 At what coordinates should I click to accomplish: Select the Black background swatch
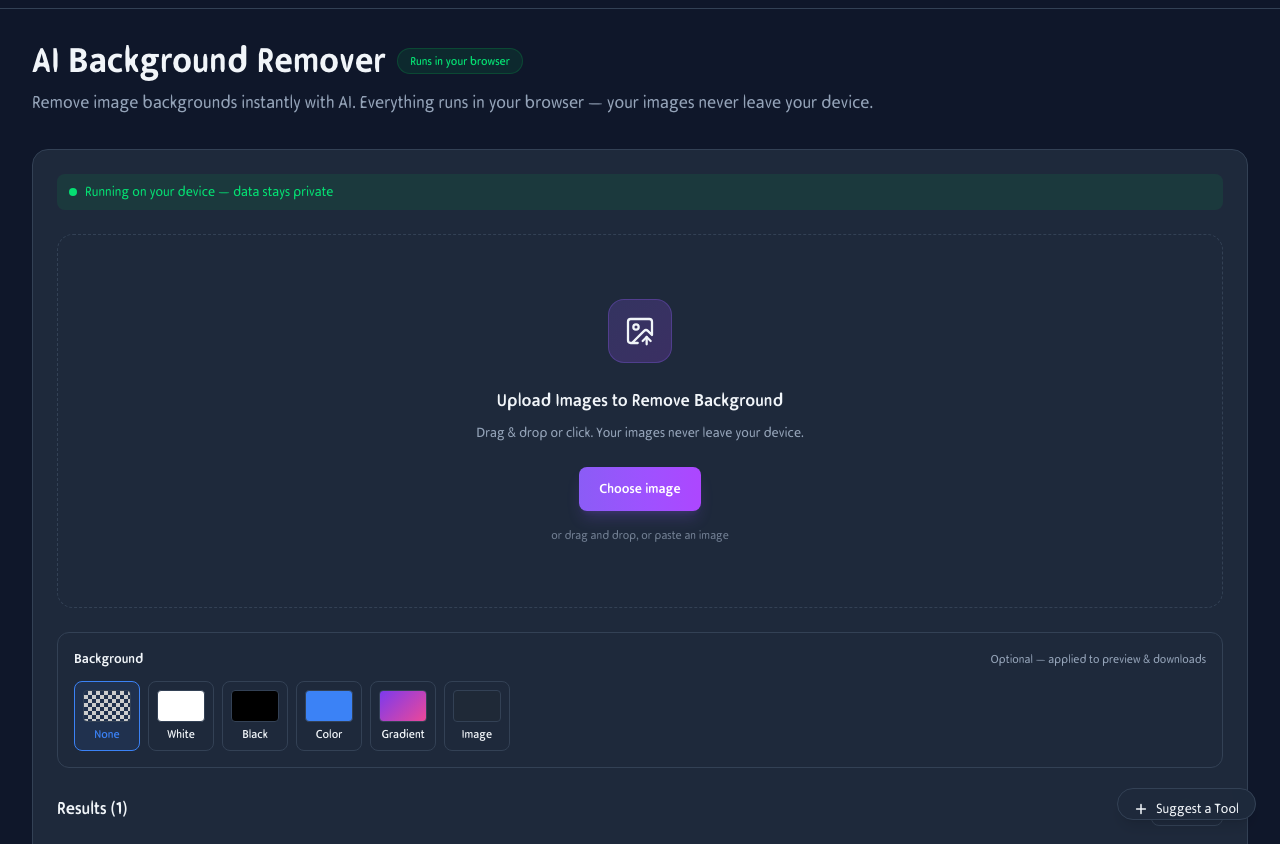click(x=255, y=716)
